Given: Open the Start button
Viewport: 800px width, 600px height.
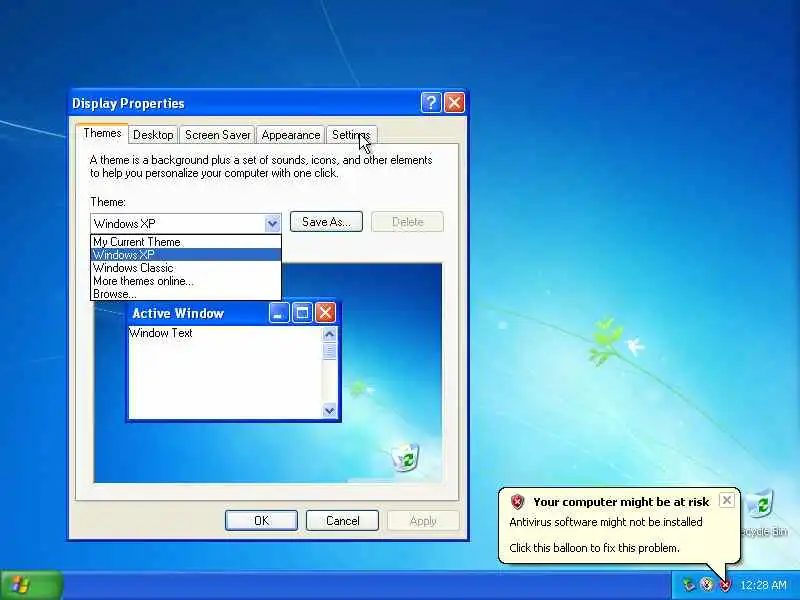Looking at the screenshot, I should (x=32, y=585).
